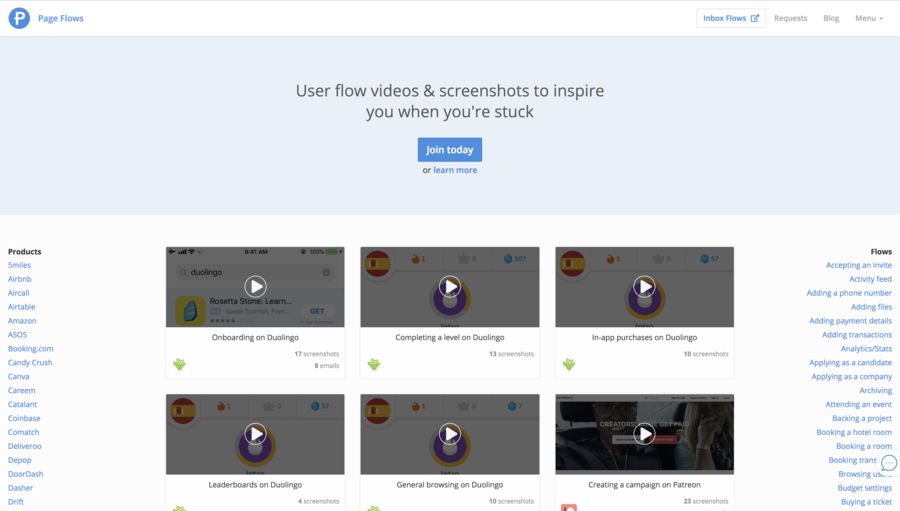
Task: Select the Adding transactions flow
Action: pyautogui.click(x=857, y=335)
